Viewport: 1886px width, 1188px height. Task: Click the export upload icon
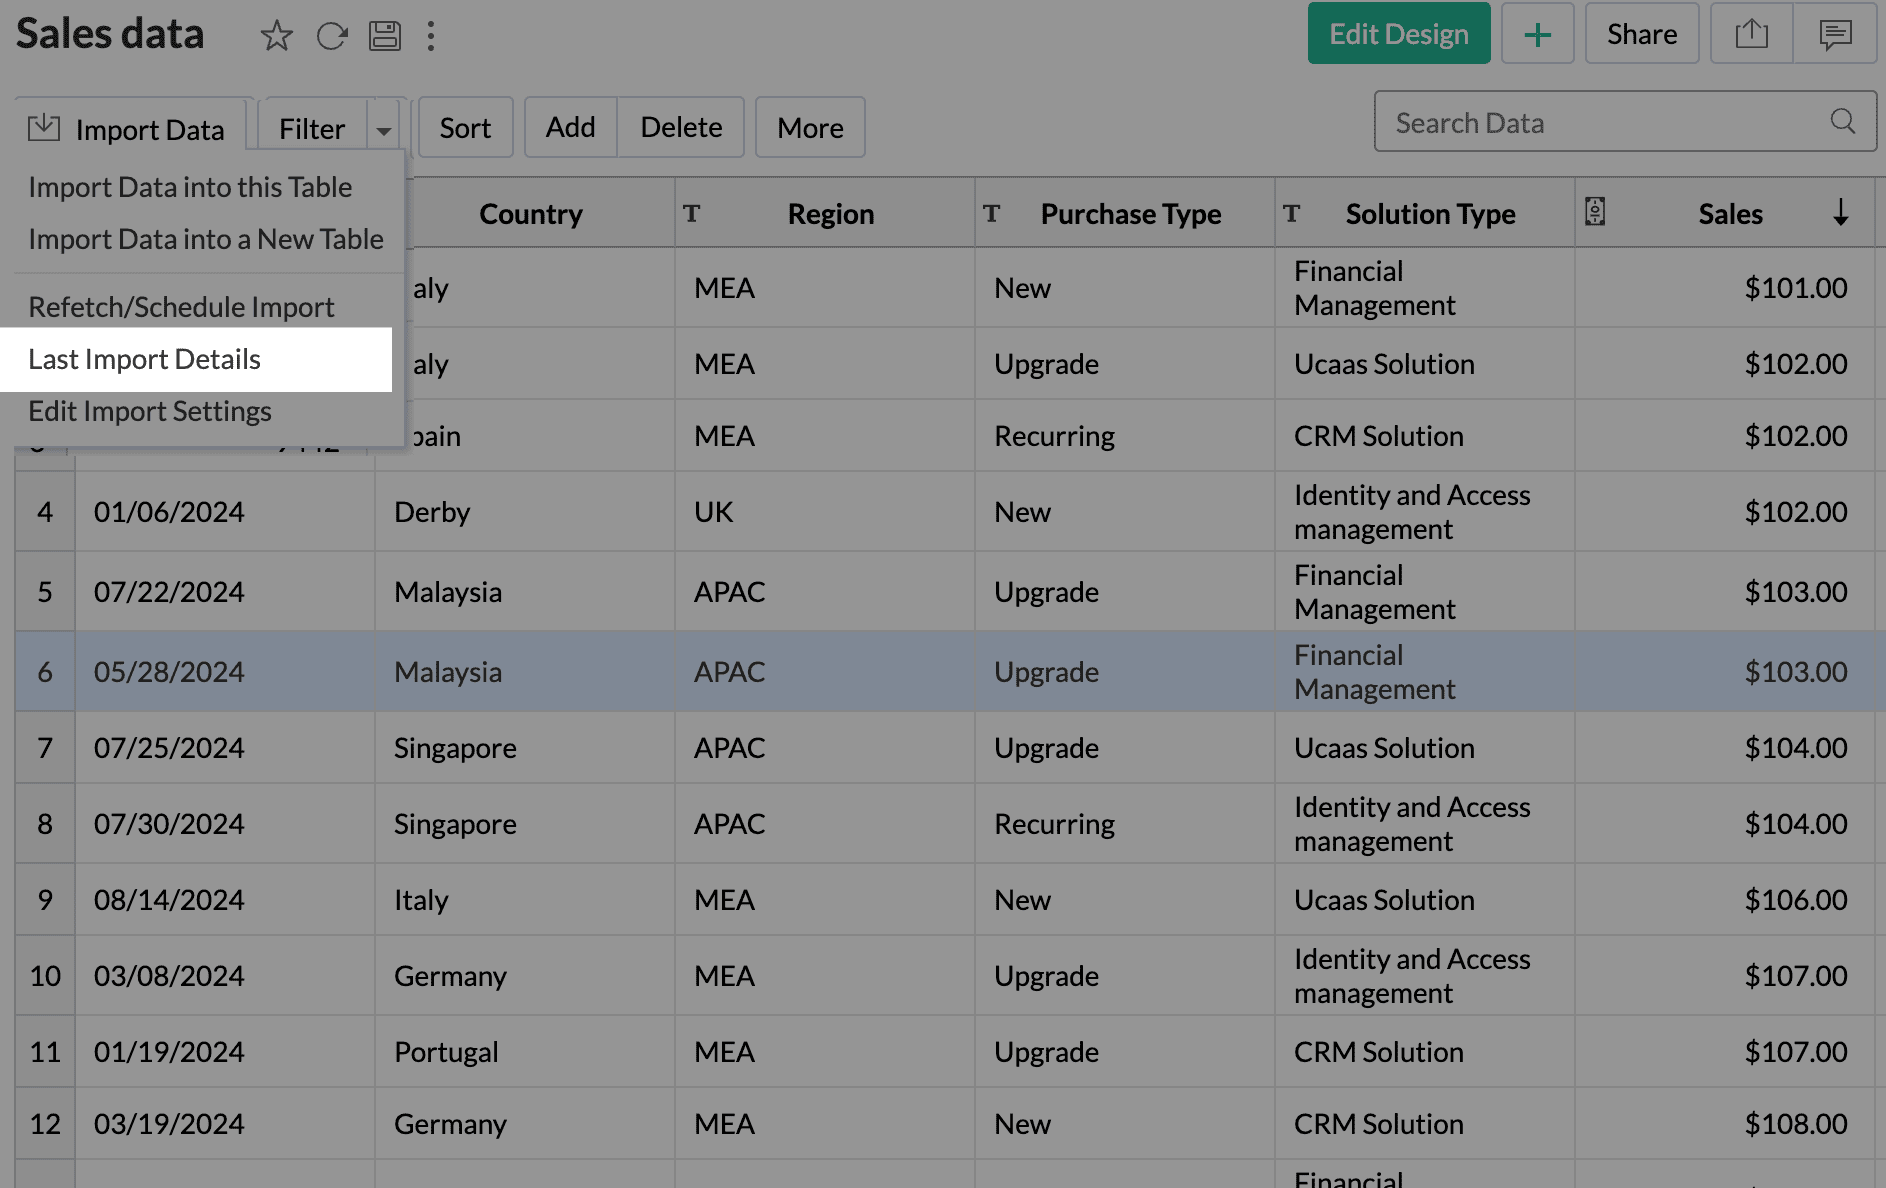[1751, 35]
